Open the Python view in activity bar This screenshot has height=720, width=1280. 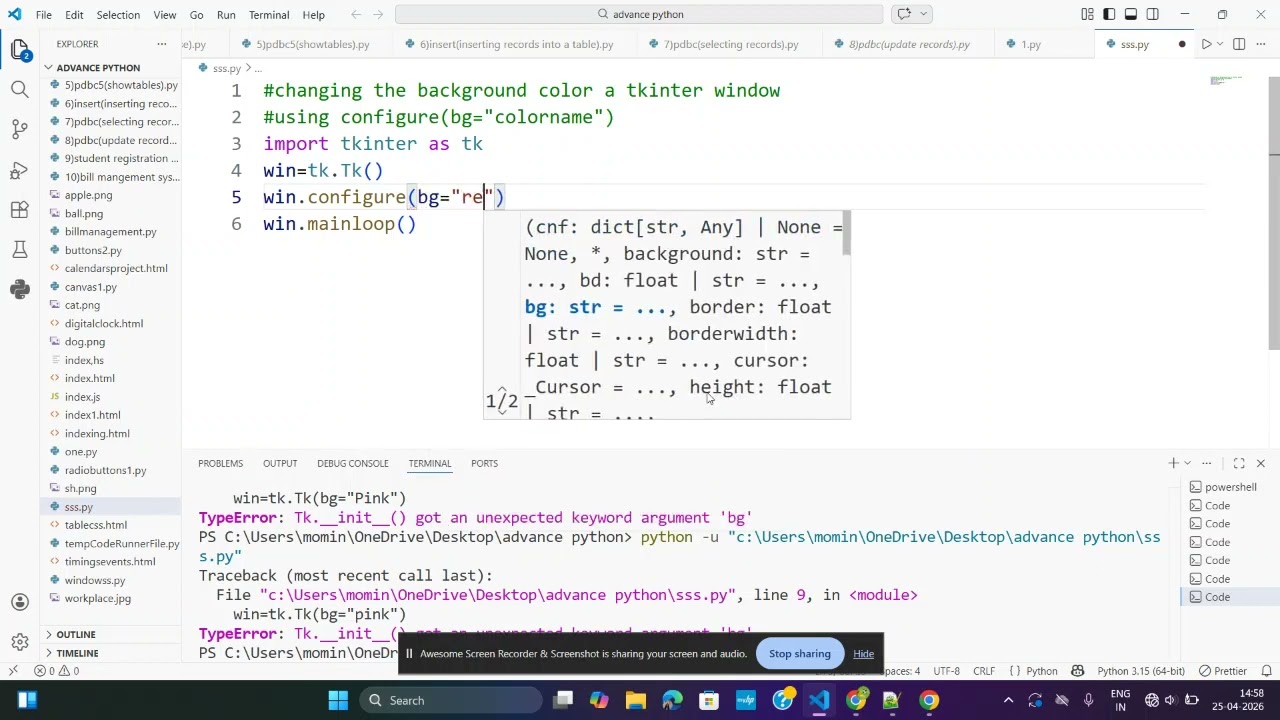click(20, 290)
